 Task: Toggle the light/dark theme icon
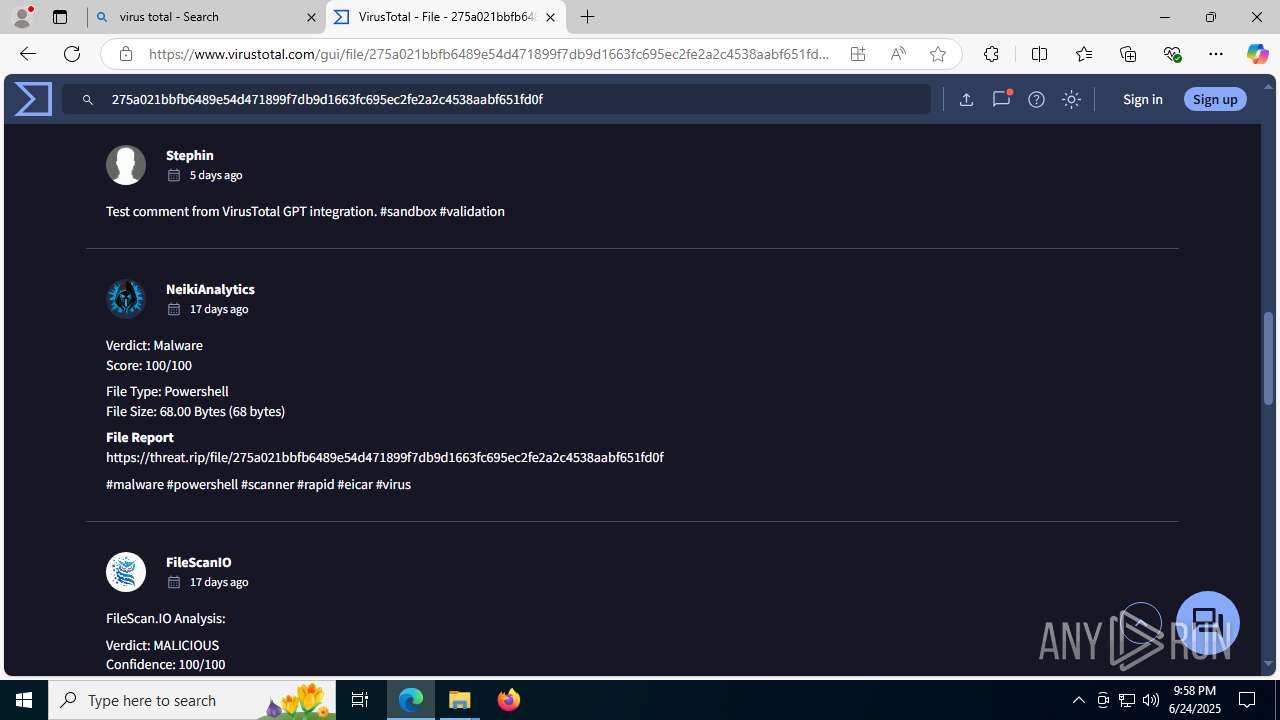click(x=1071, y=99)
